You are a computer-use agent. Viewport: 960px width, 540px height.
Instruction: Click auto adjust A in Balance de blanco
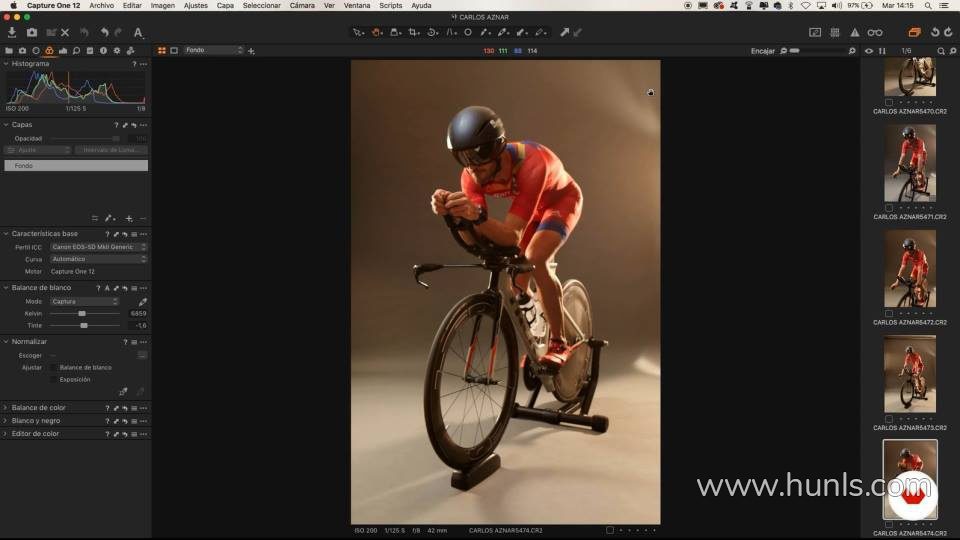click(107, 288)
